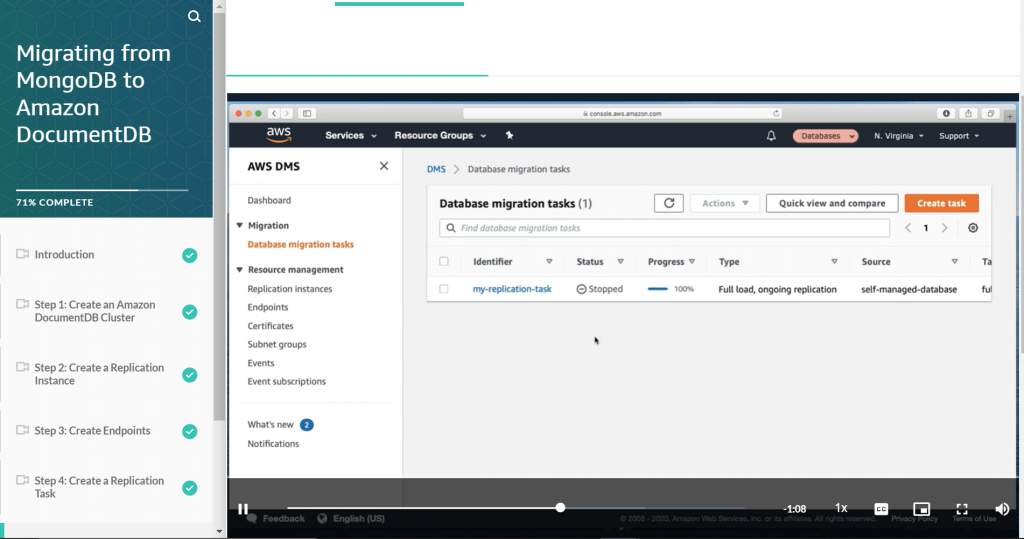Open table preferences gear icon
This screenshot has width=1024, height=539.
point(973,228)
